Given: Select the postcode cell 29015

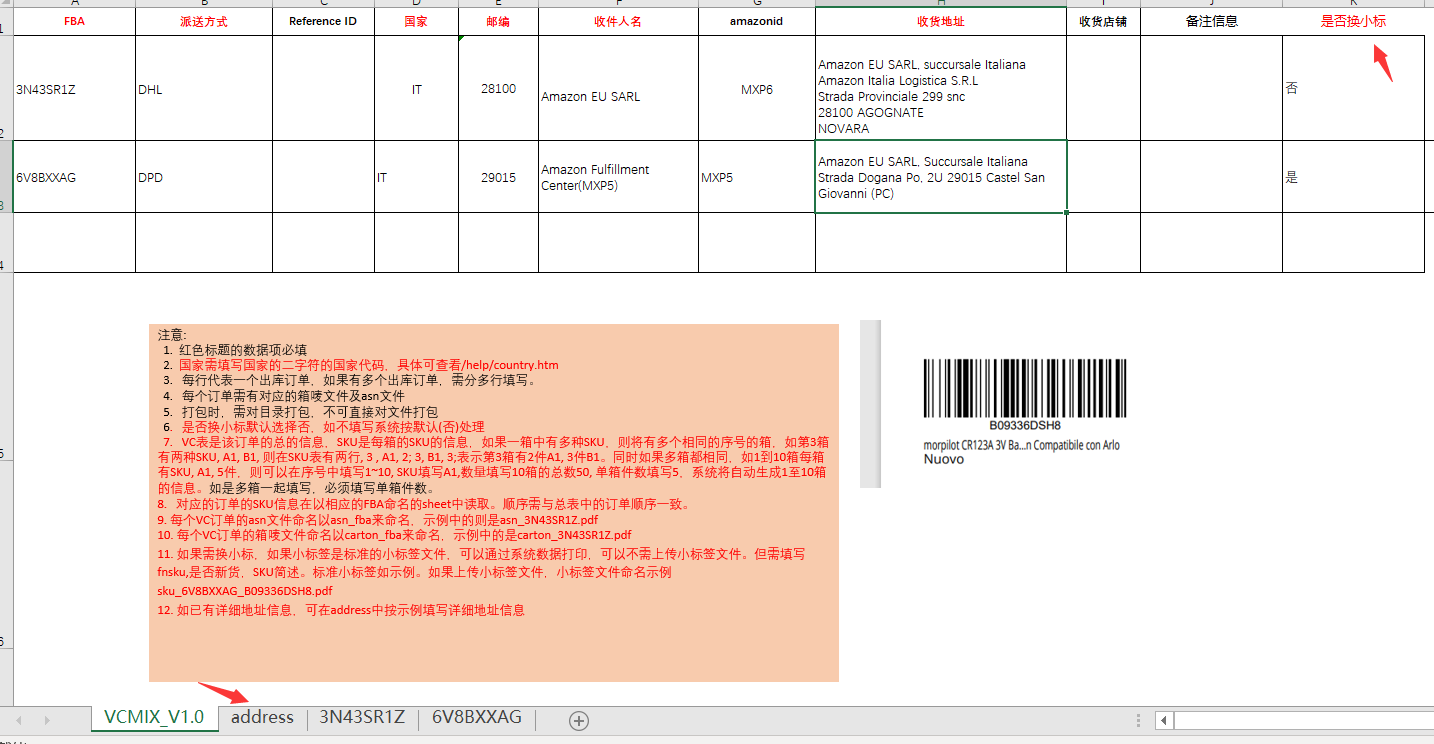Looking at the screenshot, I should [x=498, y=177].
